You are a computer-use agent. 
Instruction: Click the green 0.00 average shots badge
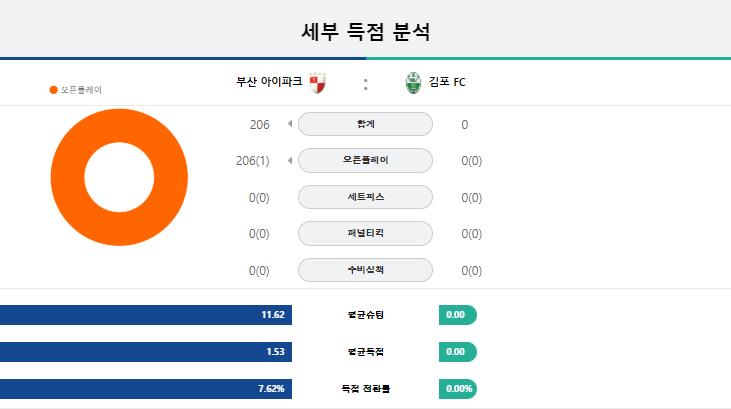tap(458, 315)
